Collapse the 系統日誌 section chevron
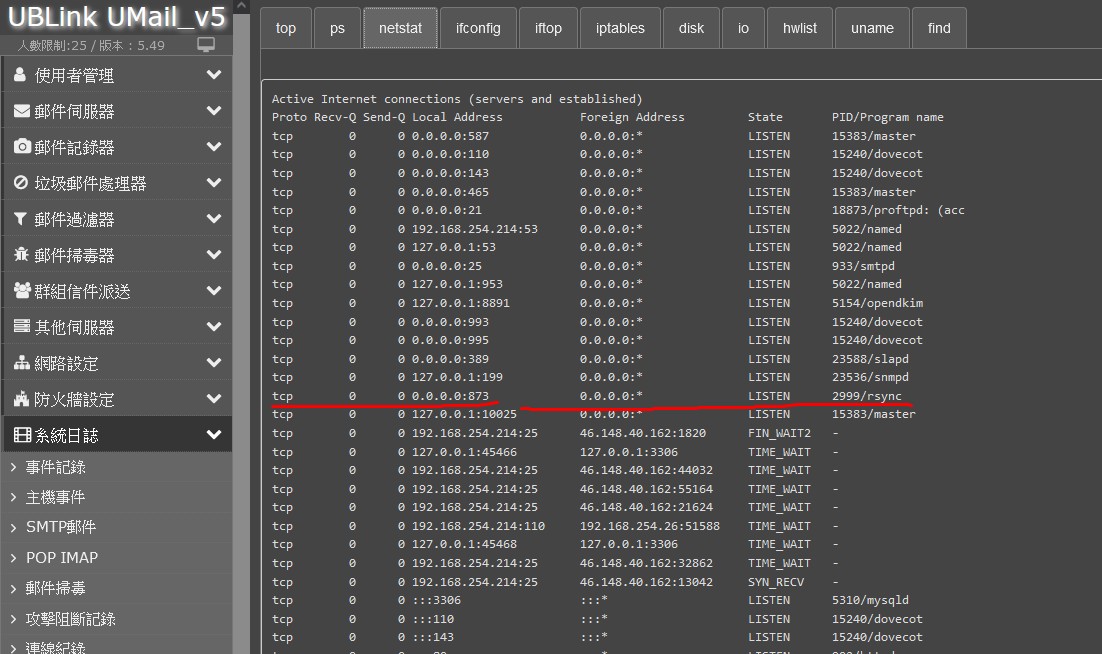Viewport: 1102px width, 654px height. pos(213,435)
